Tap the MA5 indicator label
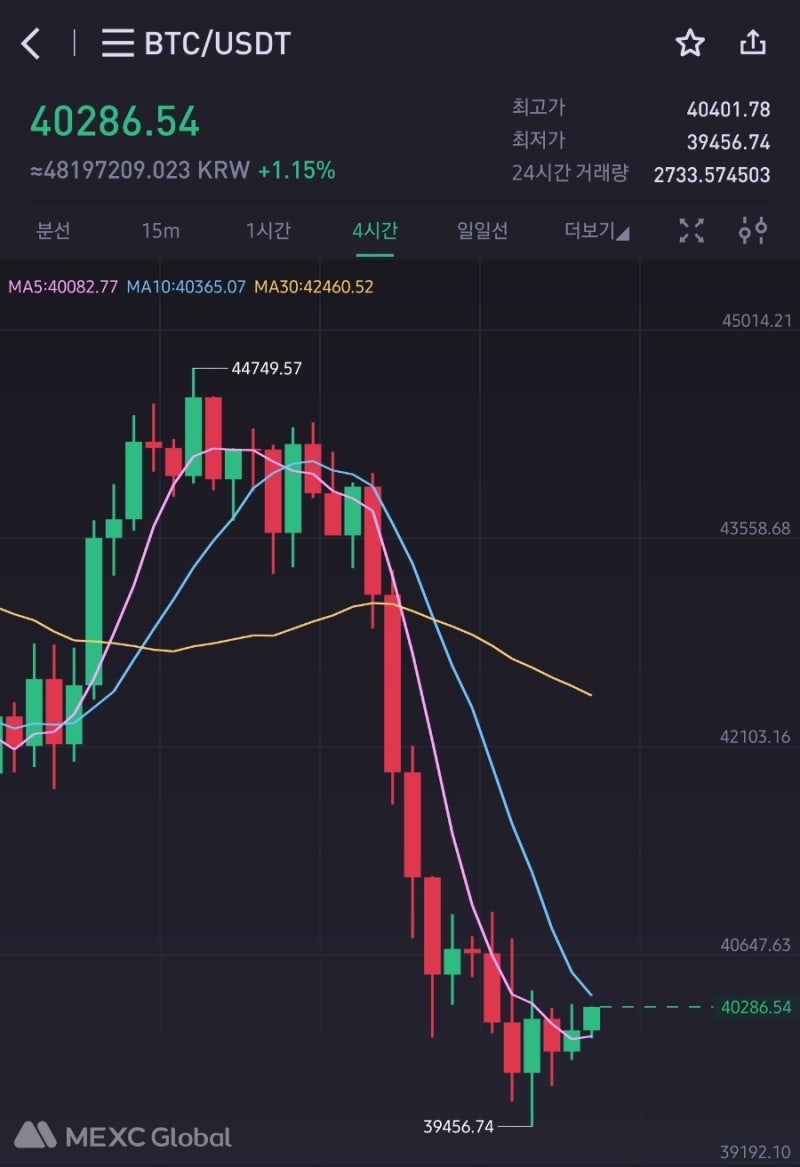800x1167 pixels. pyautogui.click(x=63, y=287)
